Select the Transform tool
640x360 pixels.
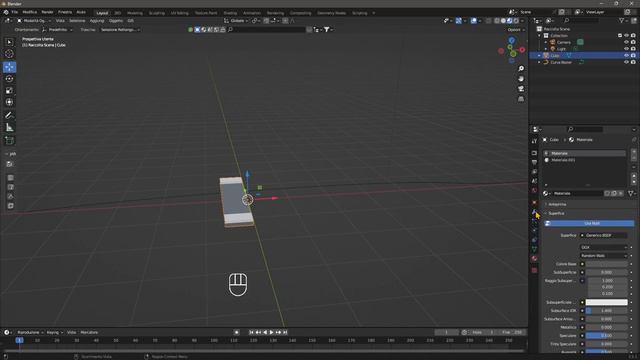coord(9,102)
